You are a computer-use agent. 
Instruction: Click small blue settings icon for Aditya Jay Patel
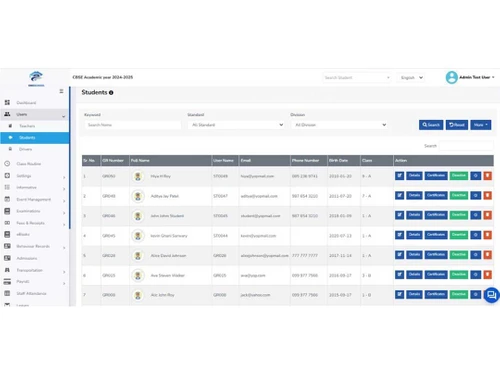(476, 195)
